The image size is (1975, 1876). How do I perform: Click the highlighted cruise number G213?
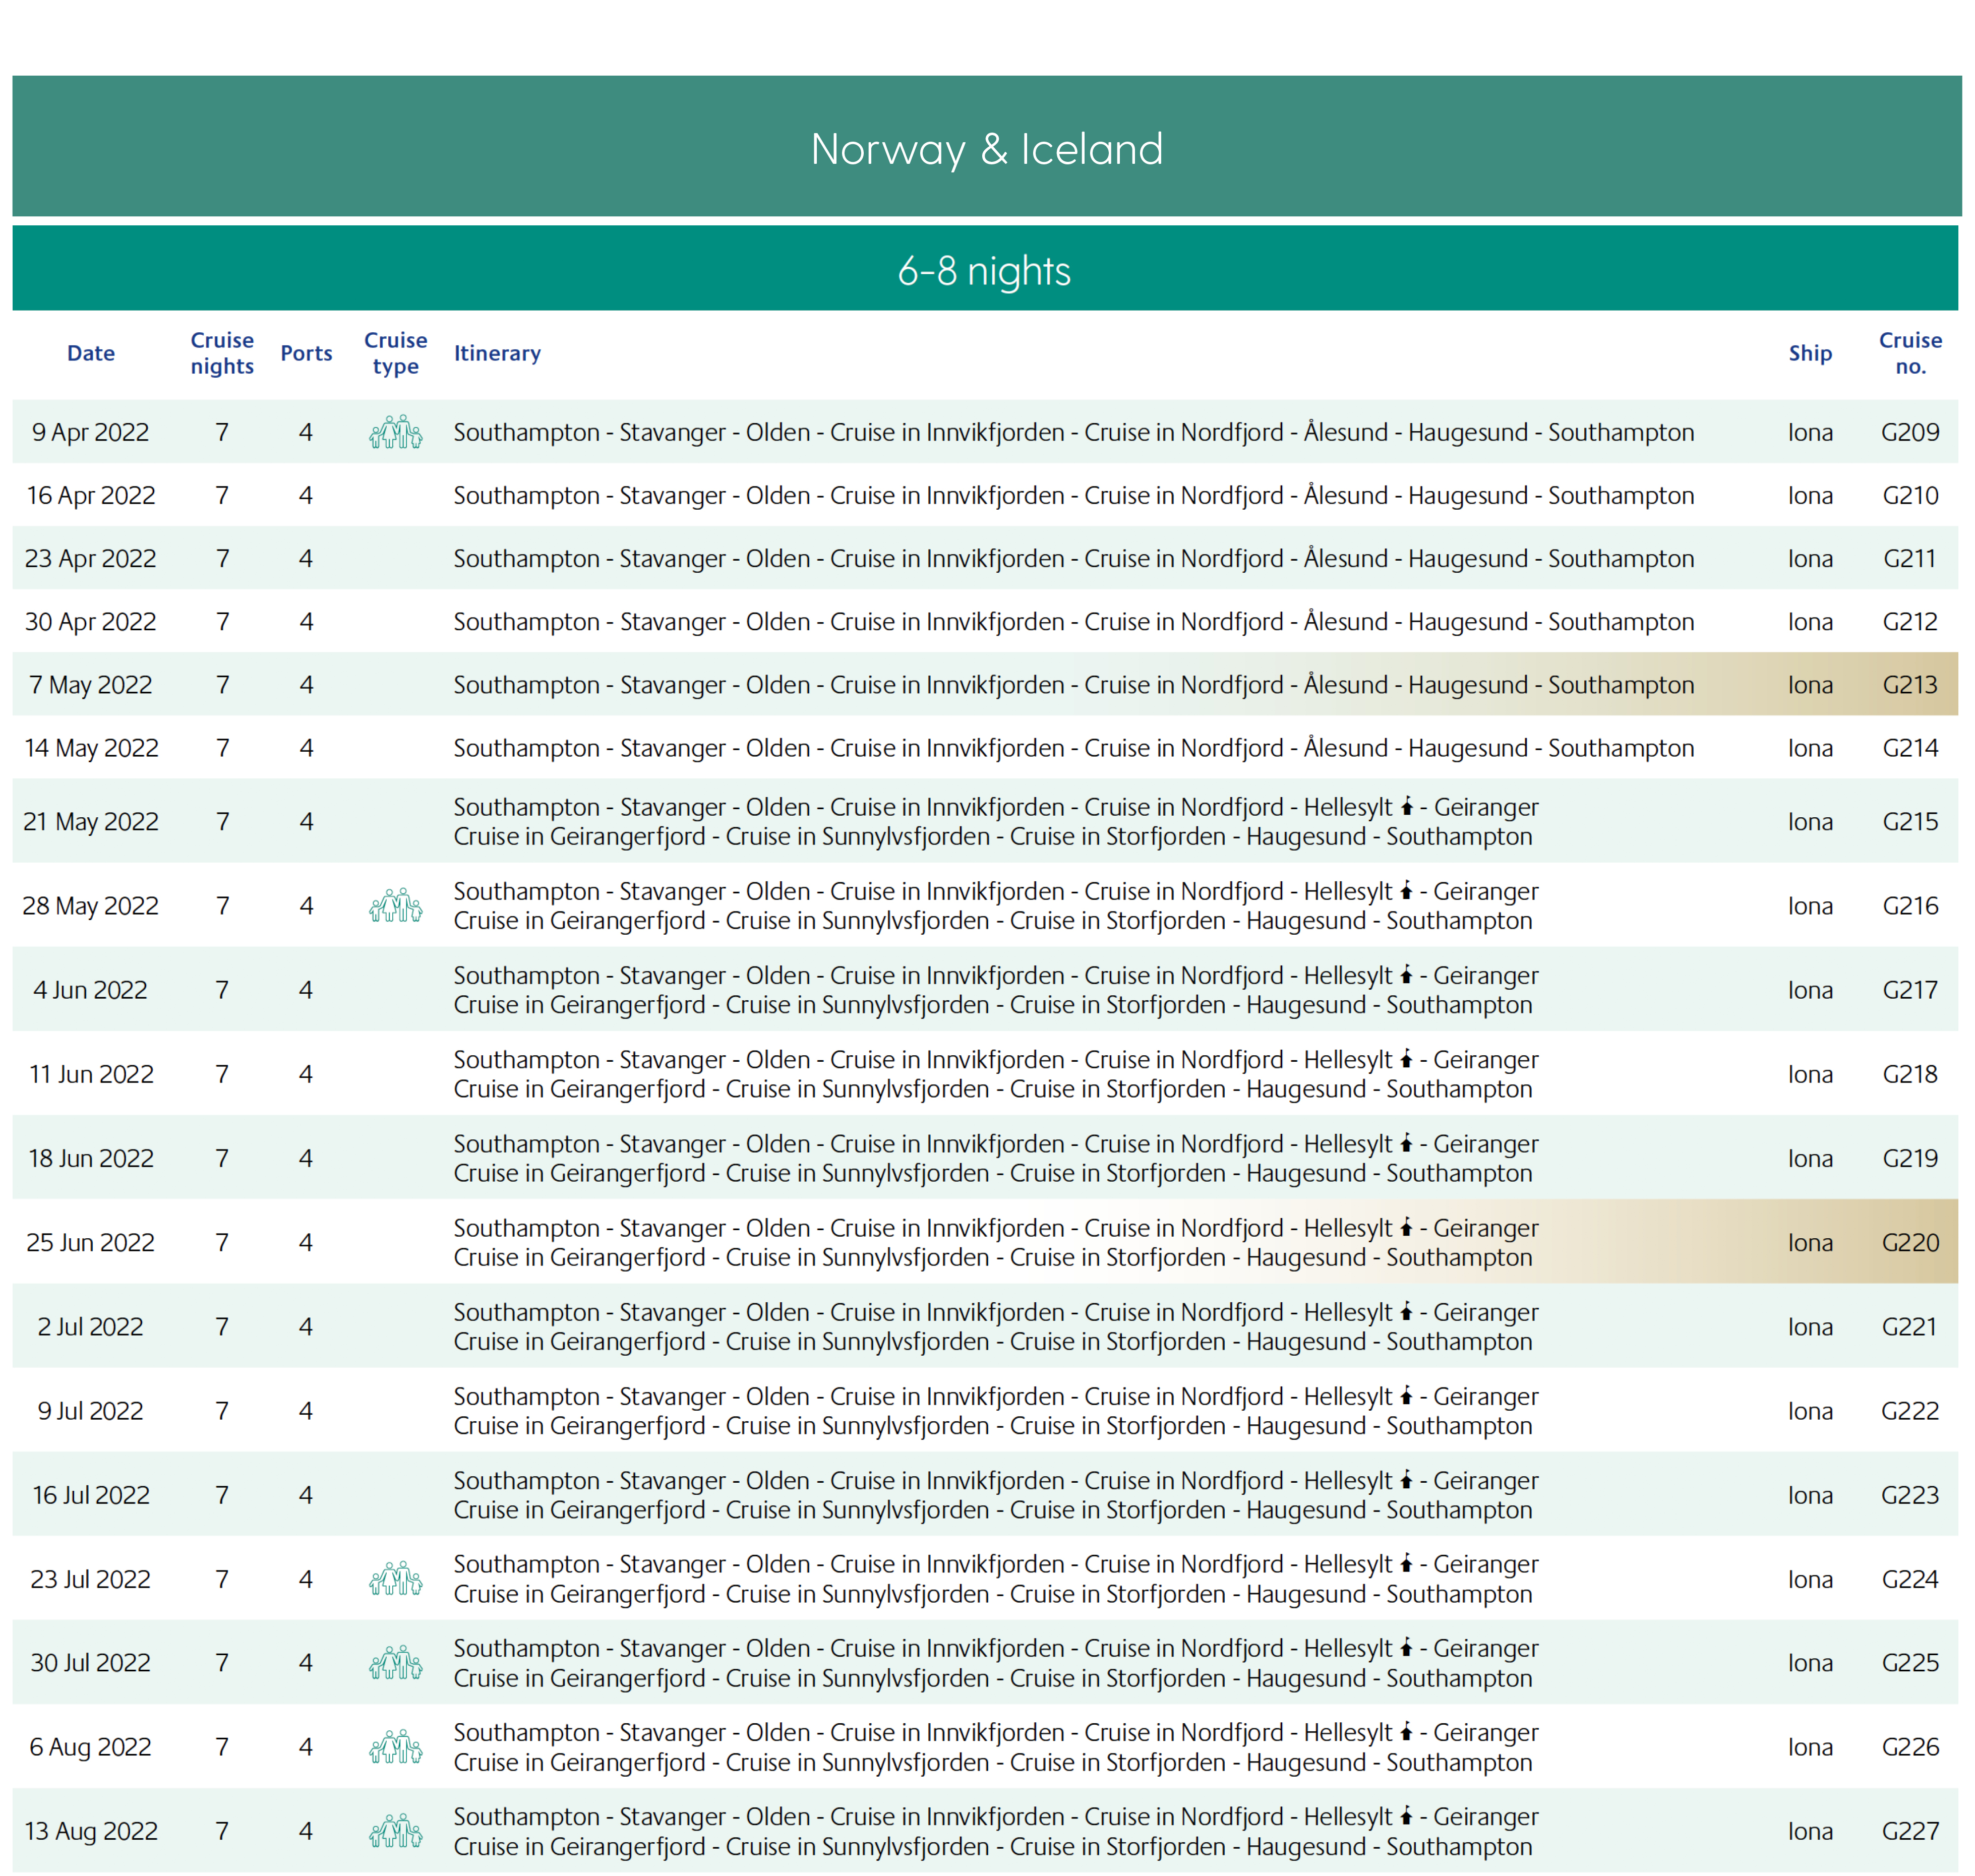coord(1910,685)
